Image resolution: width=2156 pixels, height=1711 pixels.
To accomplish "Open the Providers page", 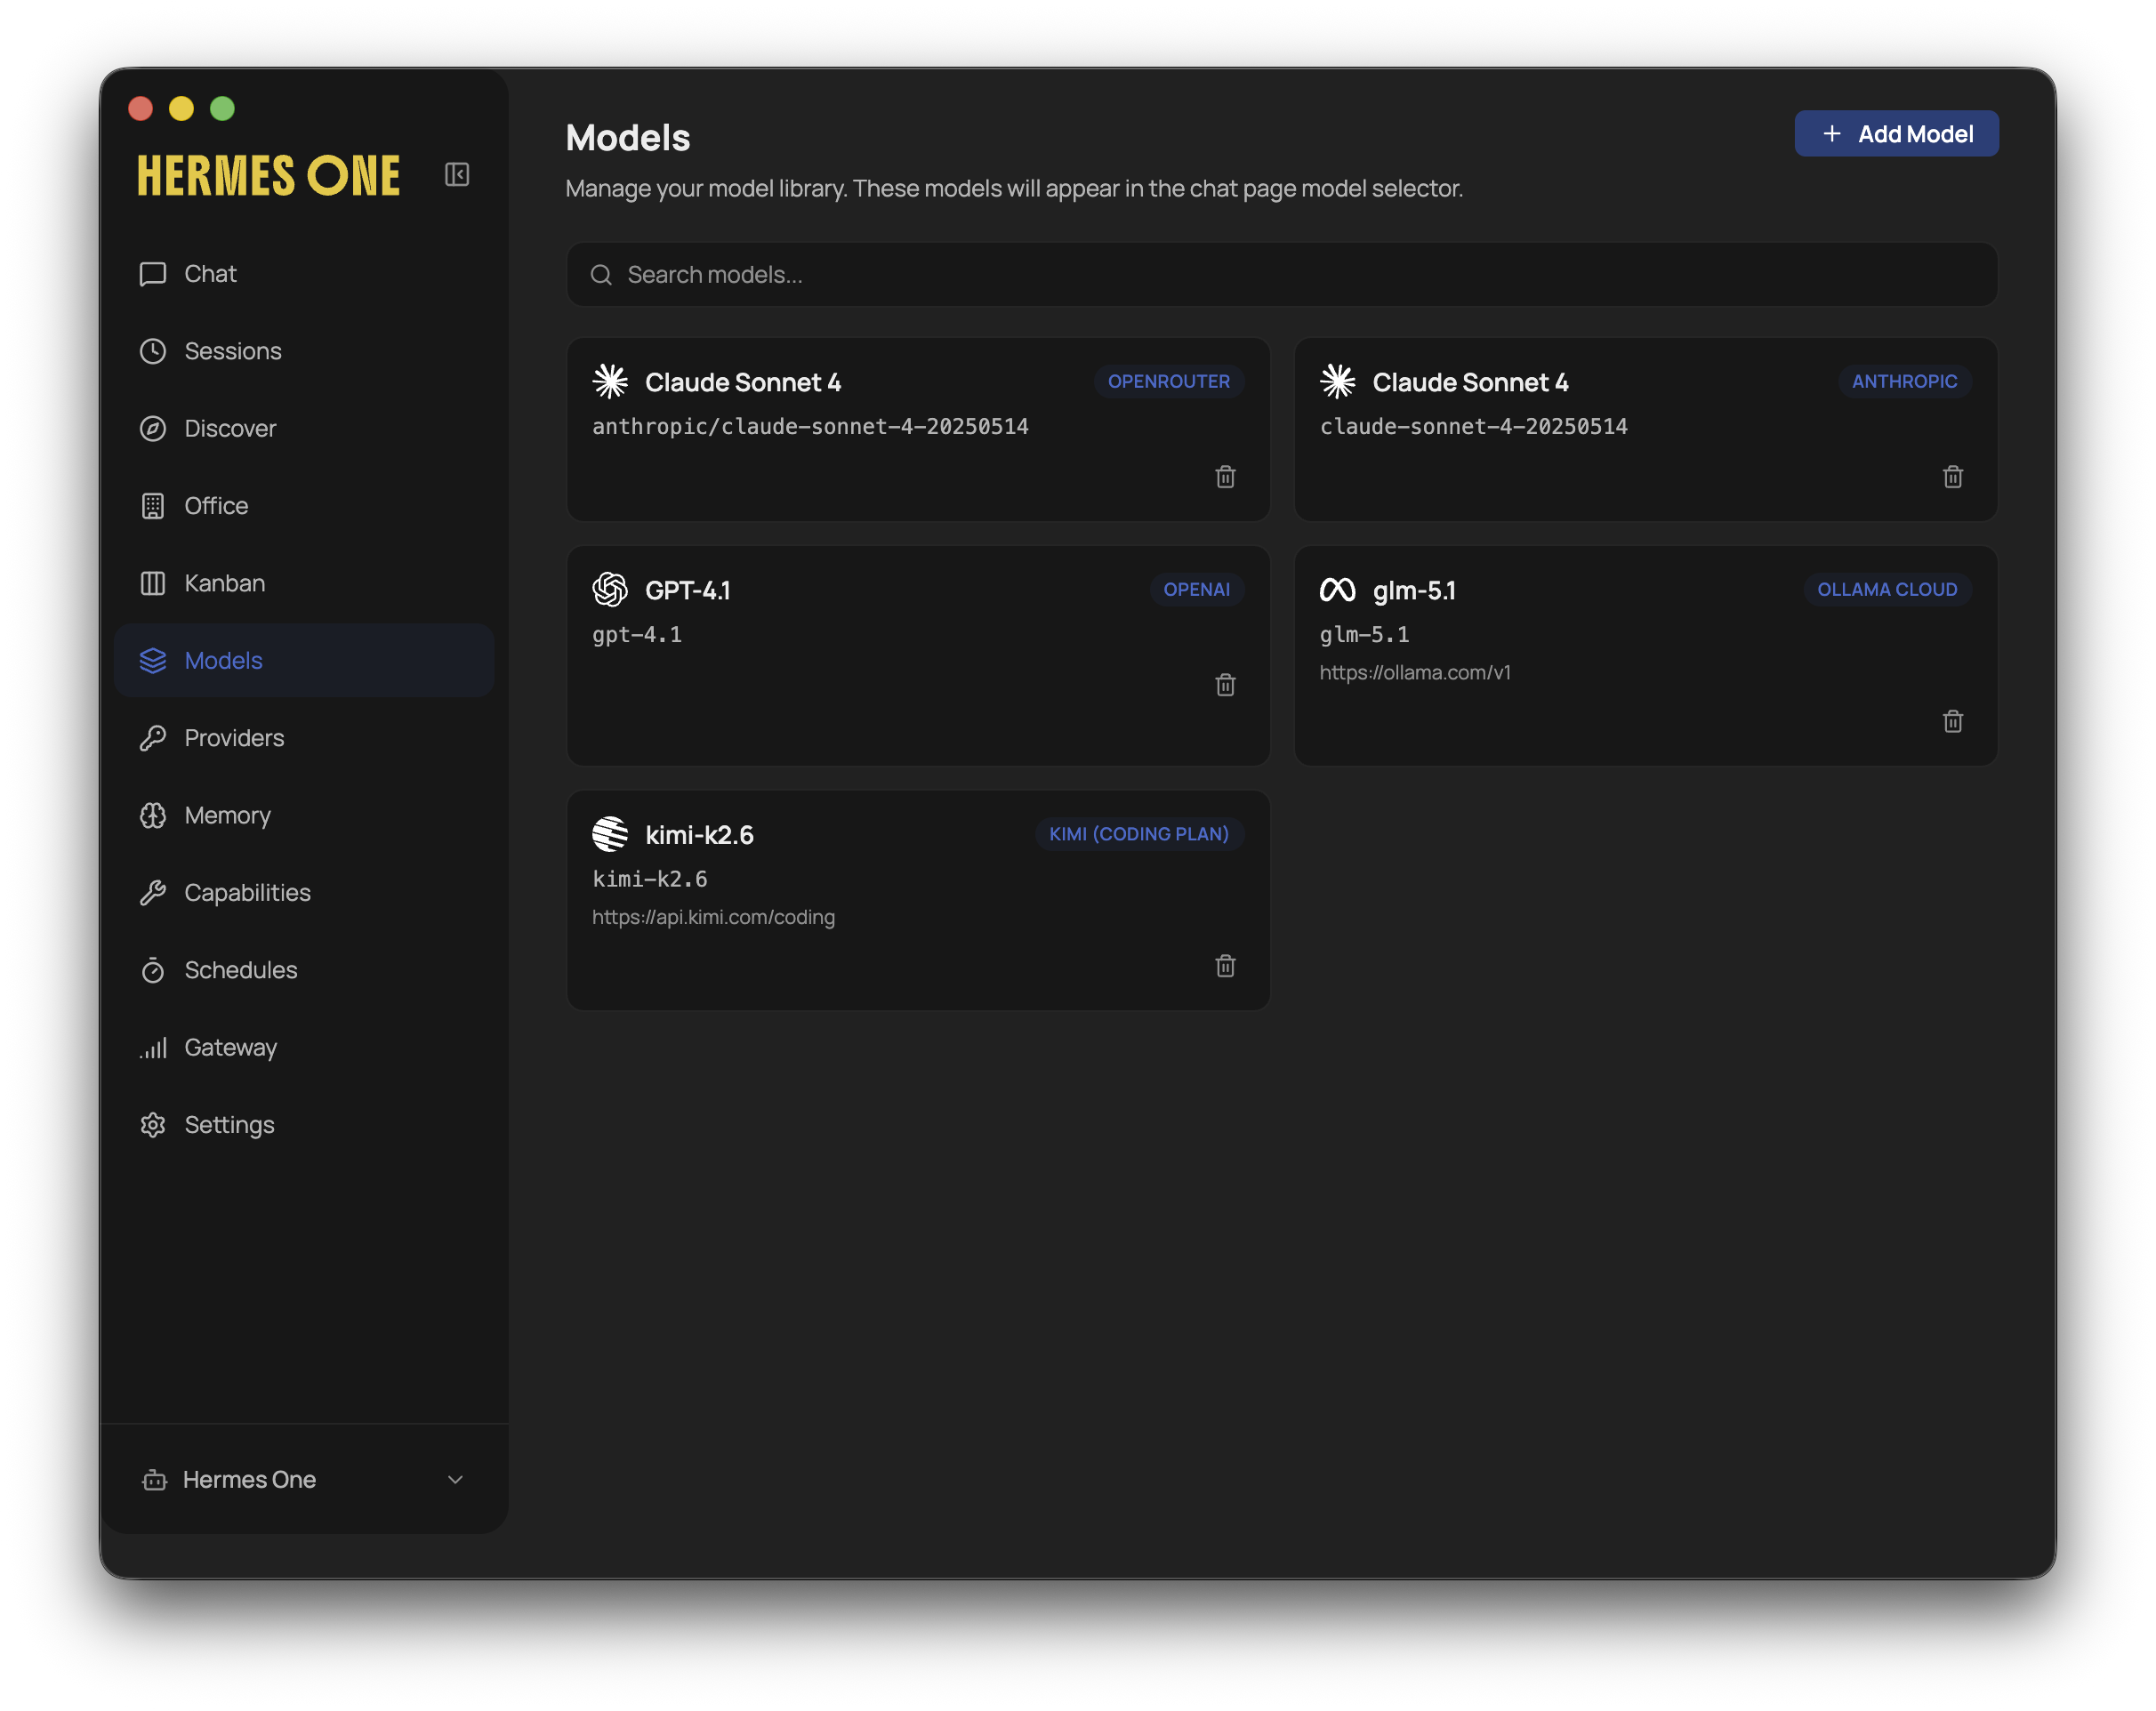I will pos(304,738).
